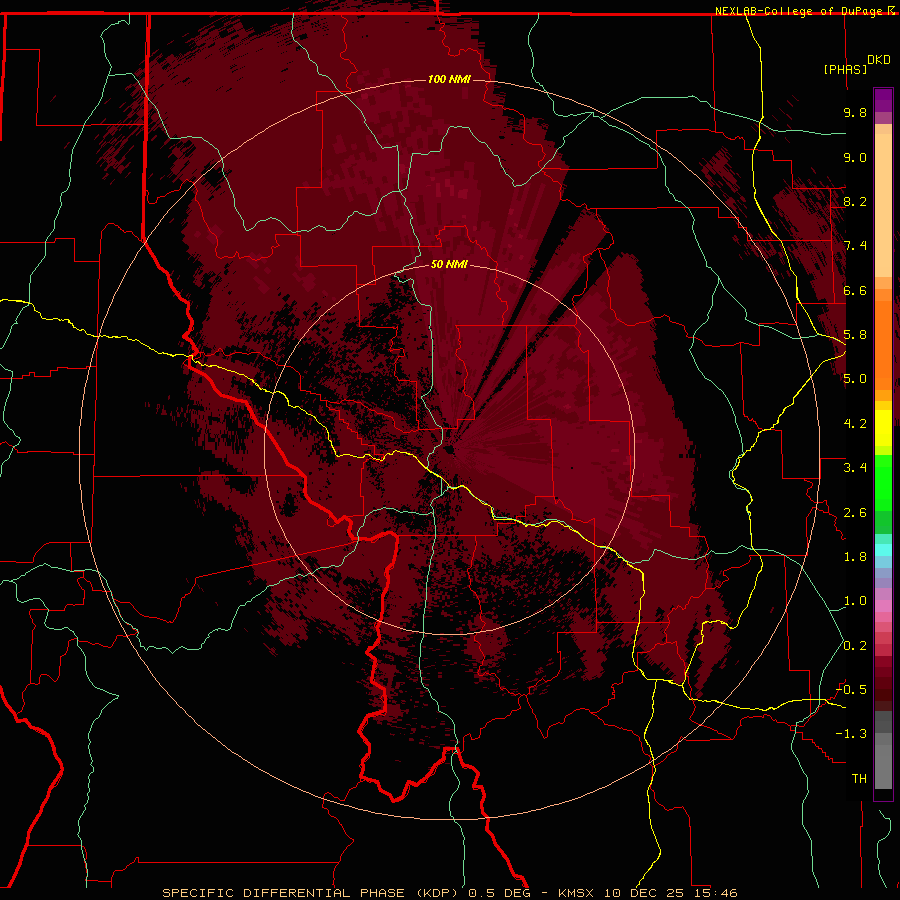Click the TH legend label
900x900 pixels.
[859, 779]
